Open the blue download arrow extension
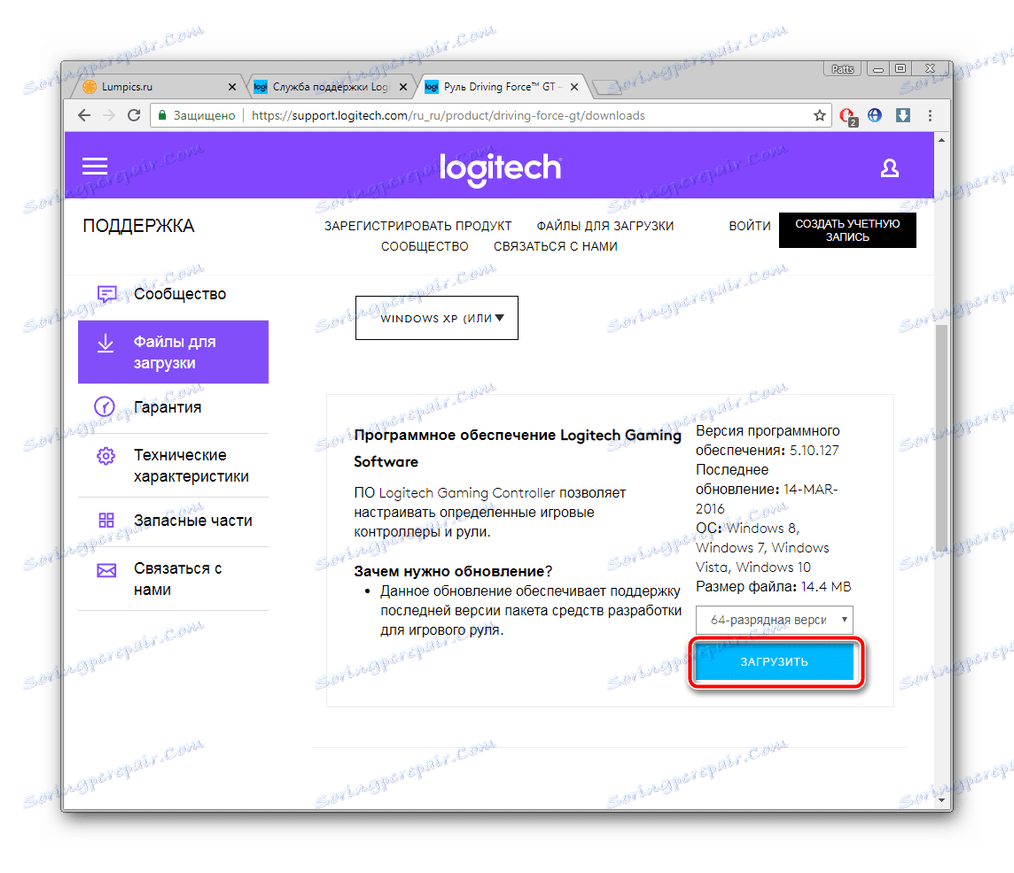Viewport: 1014px width, 873px height. pos(903,115)
